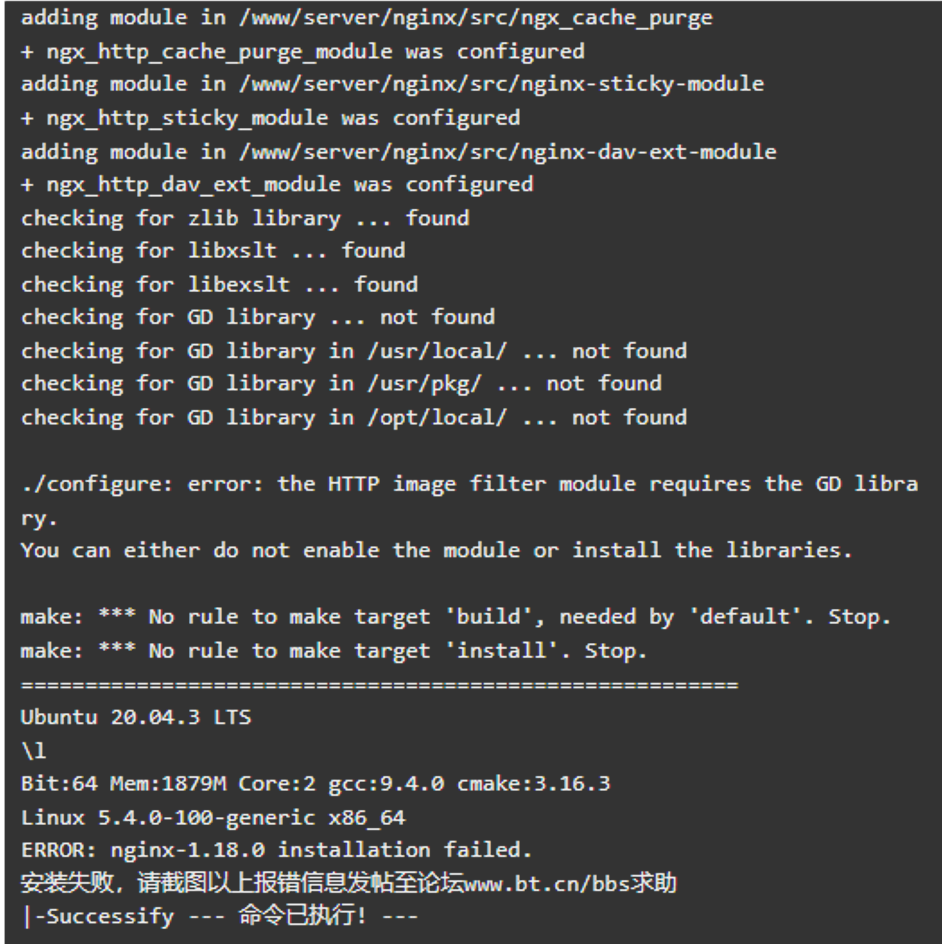942x944 pixels.
Task: Click the configure error message line
Action: 469,500
